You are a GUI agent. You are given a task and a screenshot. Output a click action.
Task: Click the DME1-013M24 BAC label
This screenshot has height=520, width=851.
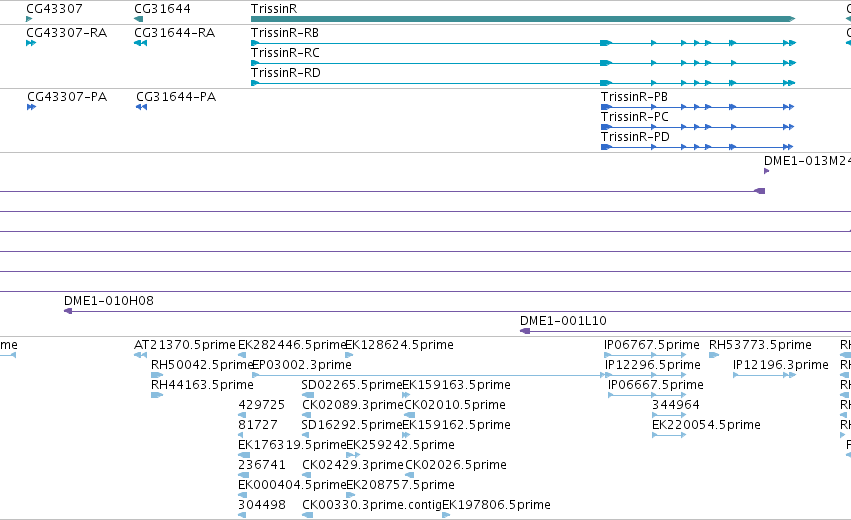pyautogui.click(x=807, y=161)
